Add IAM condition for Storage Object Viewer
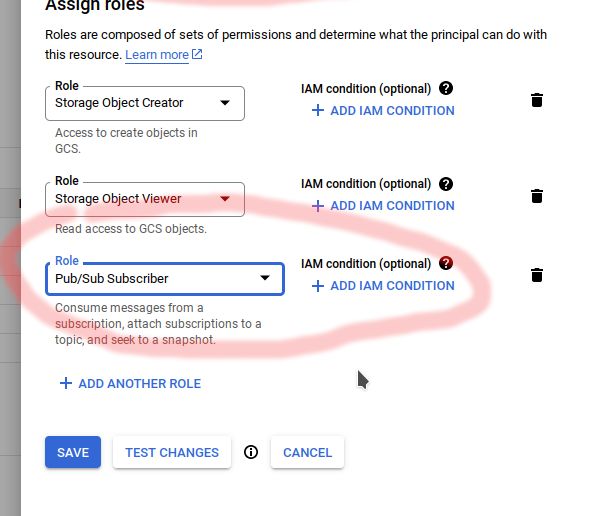The image size is (607, 516). tap(383, 205)
